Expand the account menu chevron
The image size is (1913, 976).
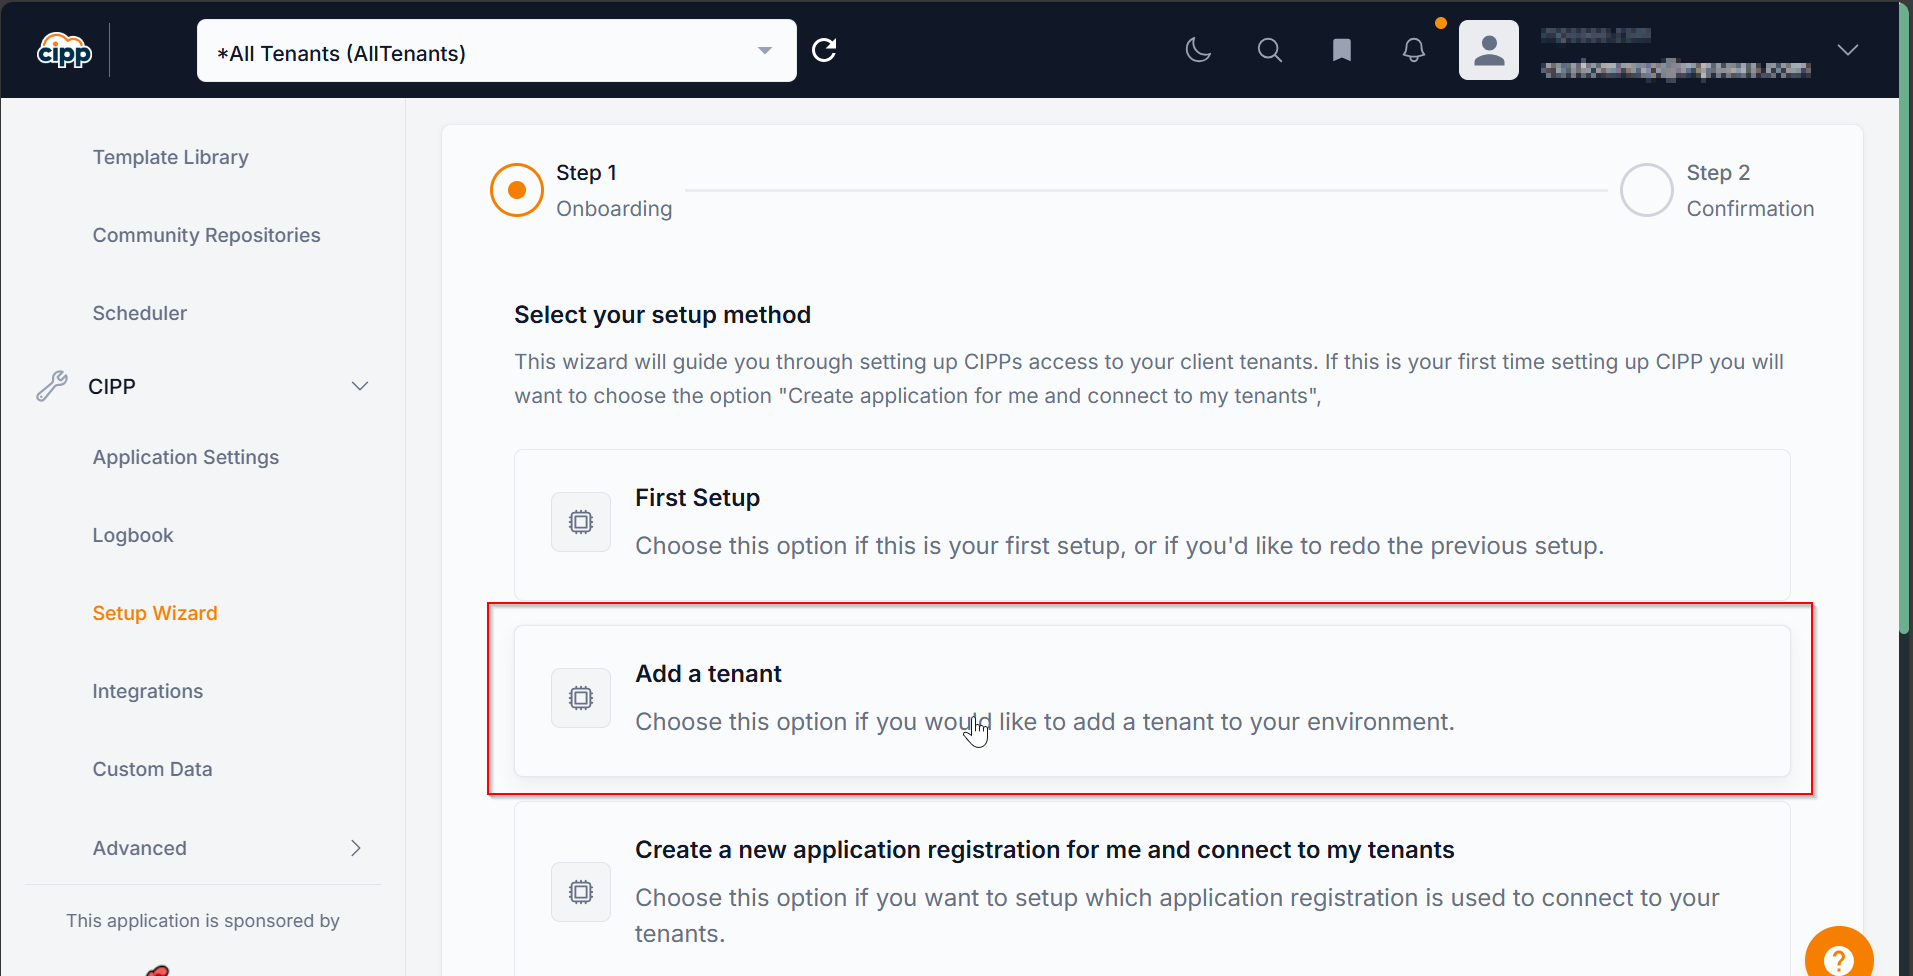pos(1848,50)
